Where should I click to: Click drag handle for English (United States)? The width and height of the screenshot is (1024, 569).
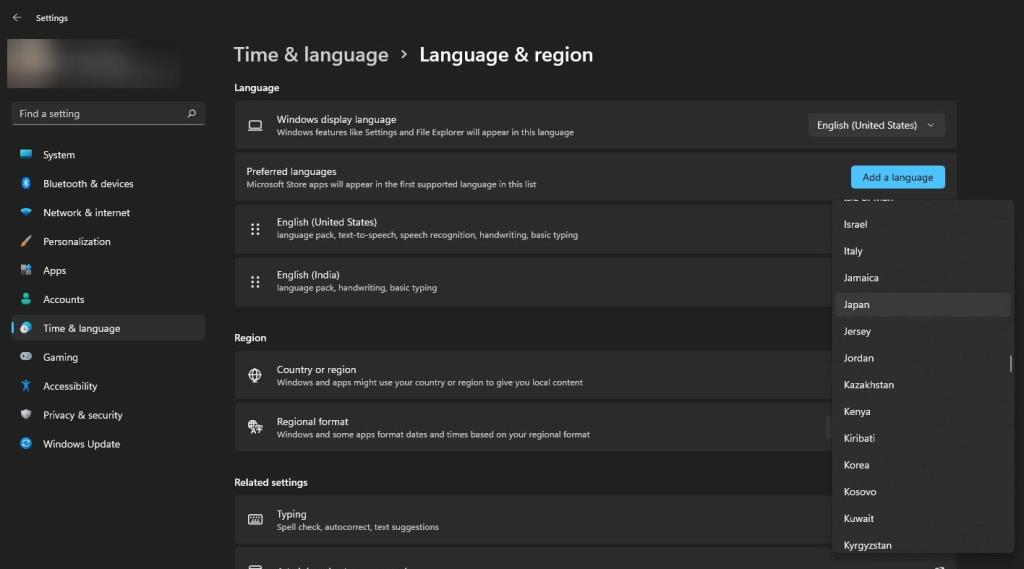[x=255, y=229]
